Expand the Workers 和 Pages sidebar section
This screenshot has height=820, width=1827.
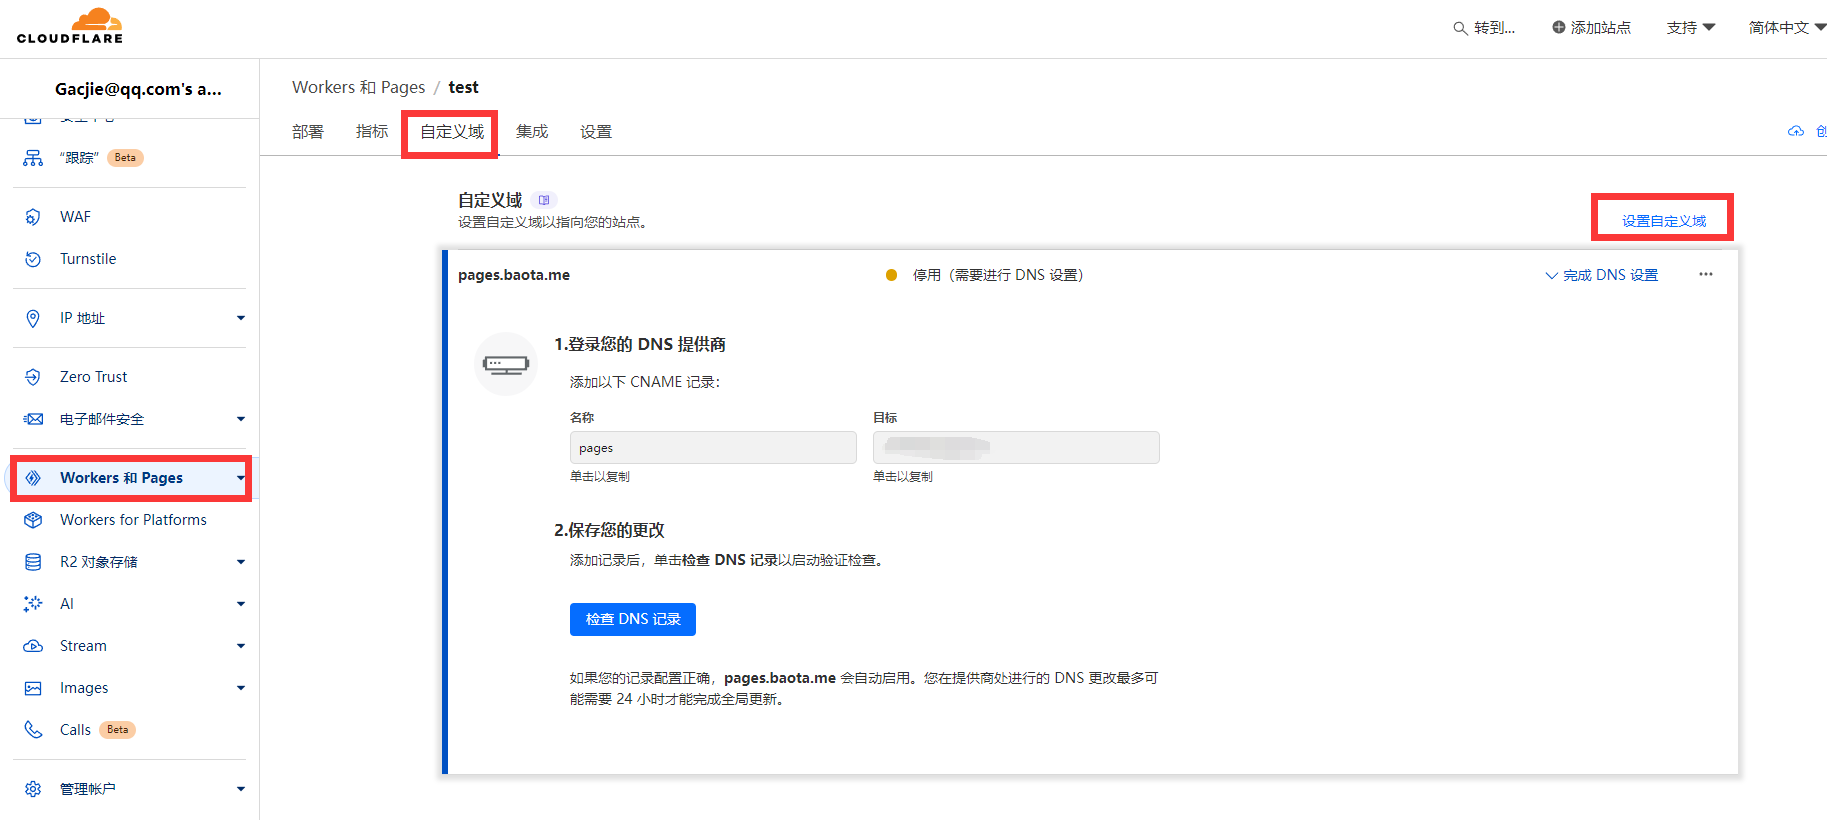click(241, 478)
